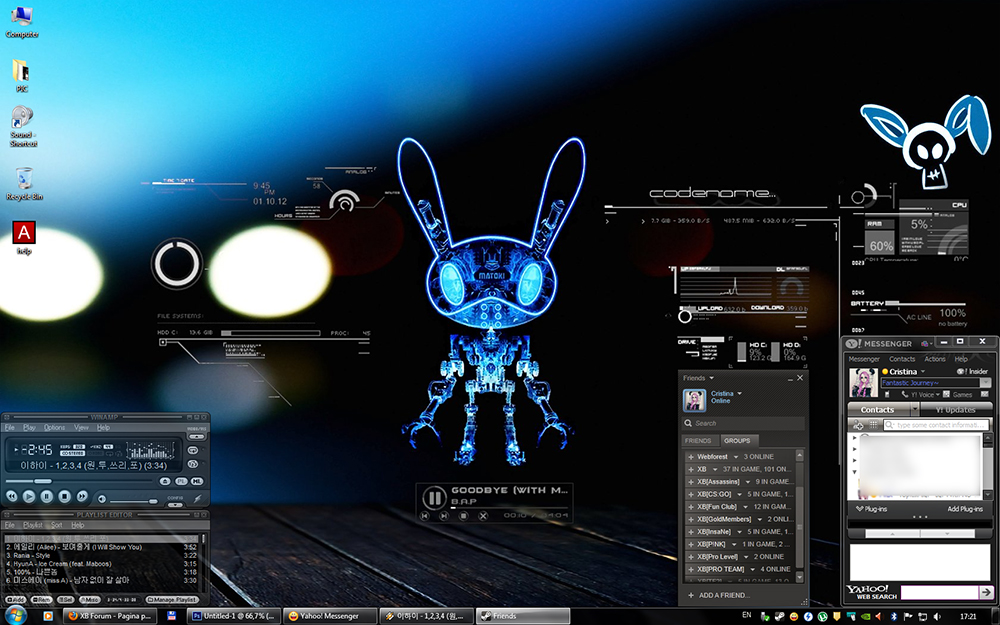
Task: Skip to previous track in Winamp
Action: tap(11, 496)
